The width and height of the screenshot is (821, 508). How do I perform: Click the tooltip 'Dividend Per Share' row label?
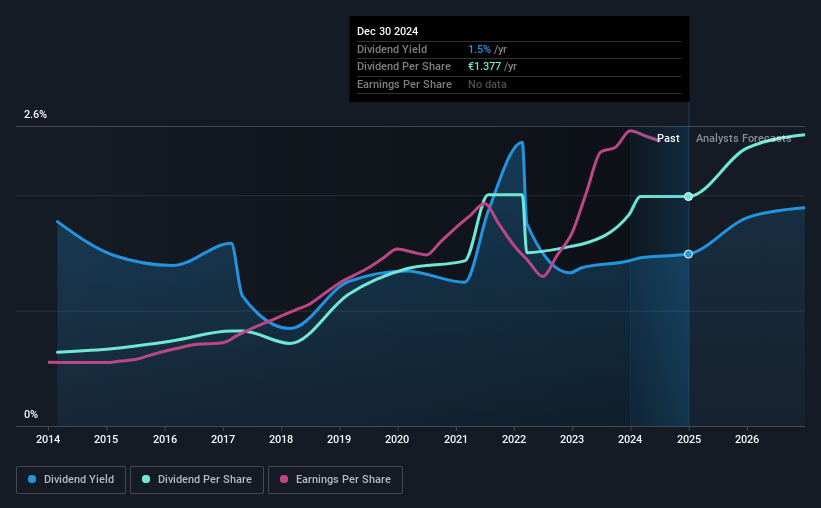click(404, 67)
